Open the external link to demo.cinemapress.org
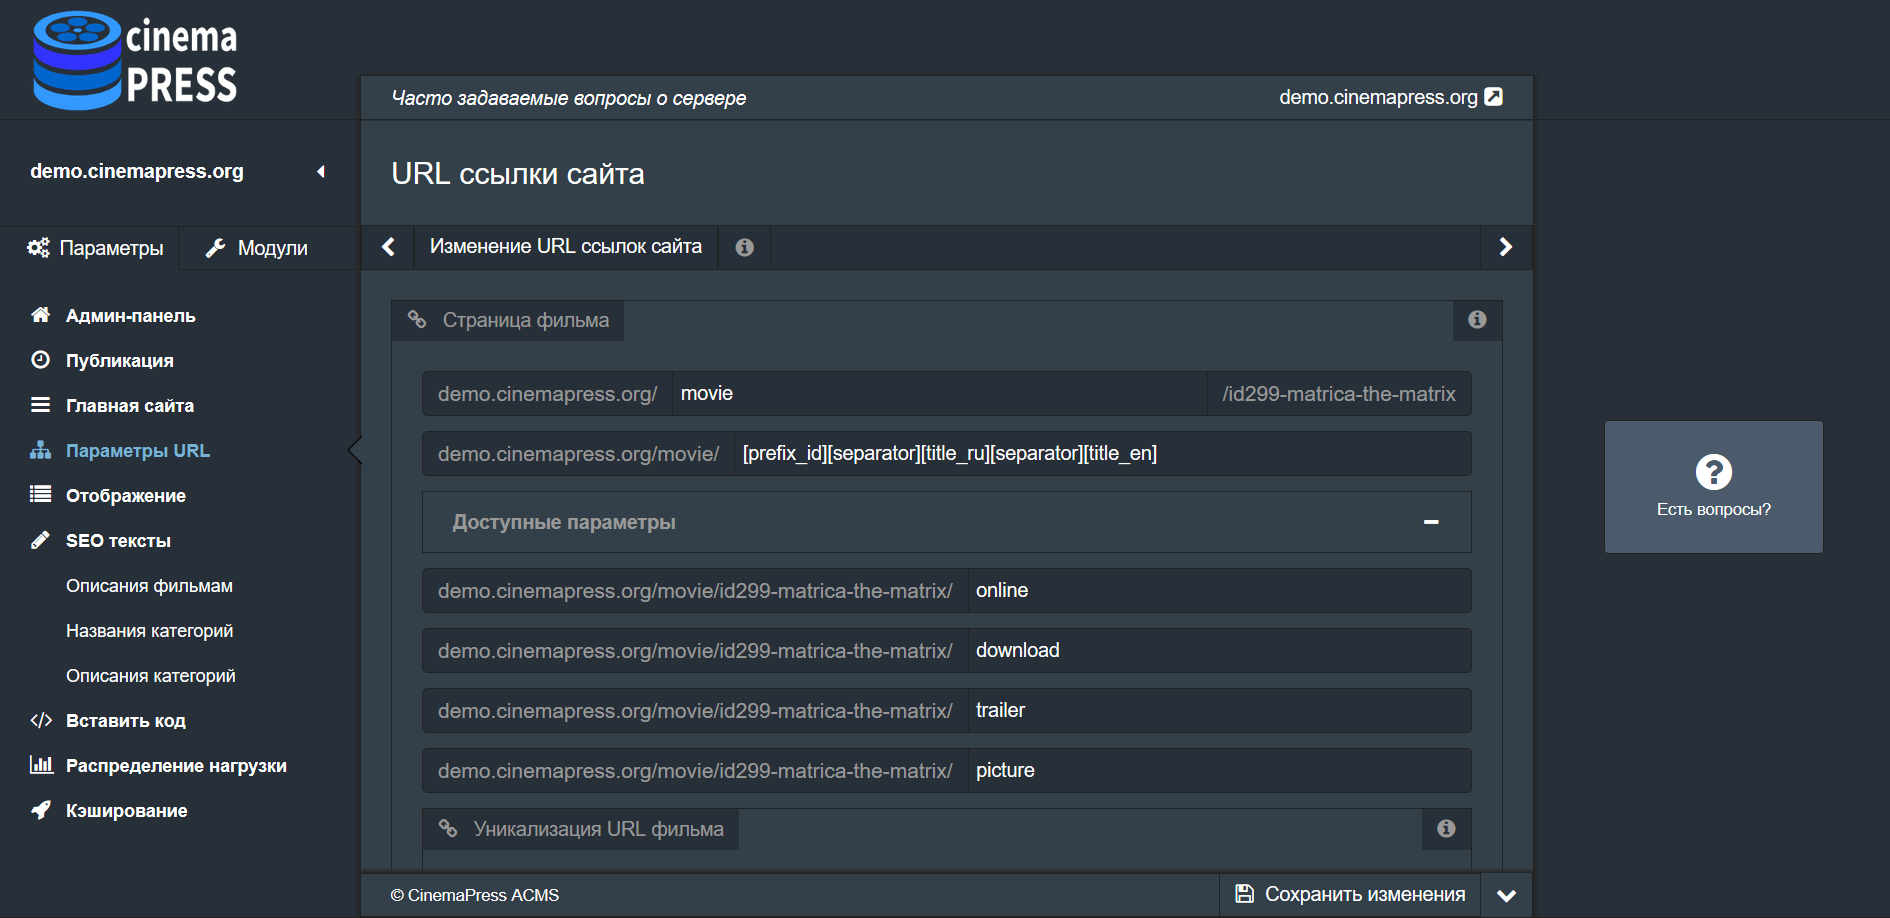 click(1495, 97)
